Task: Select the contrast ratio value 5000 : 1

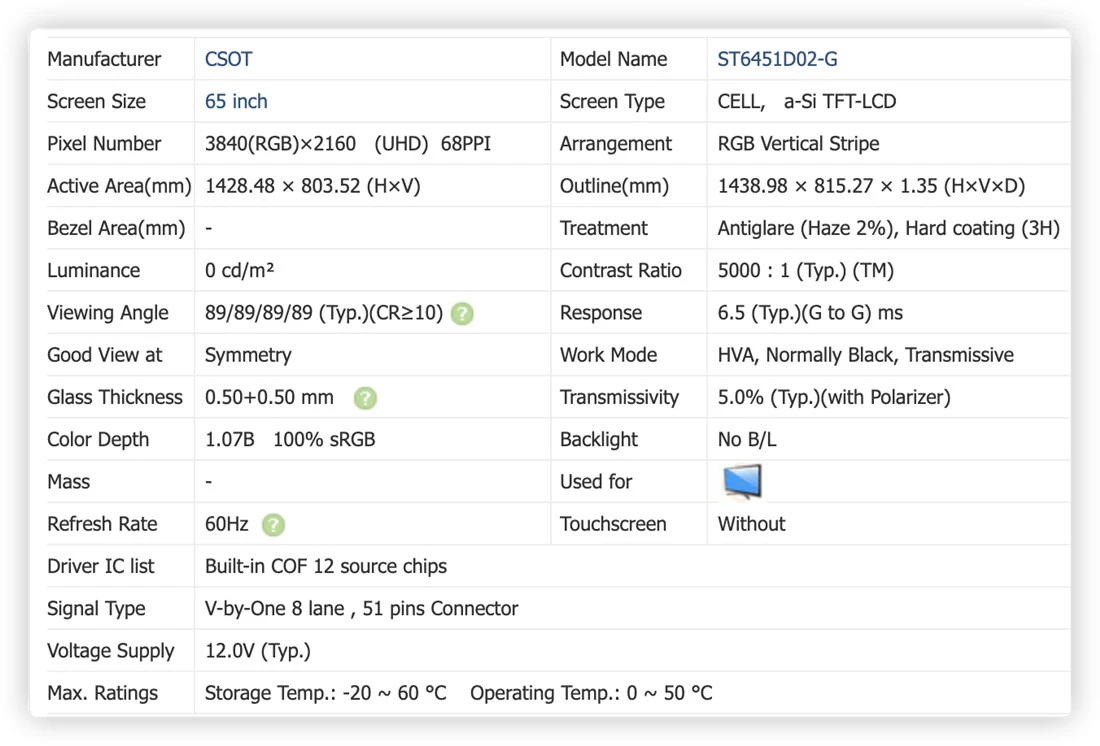Action: pyautogui.click(x=805, y=270)
